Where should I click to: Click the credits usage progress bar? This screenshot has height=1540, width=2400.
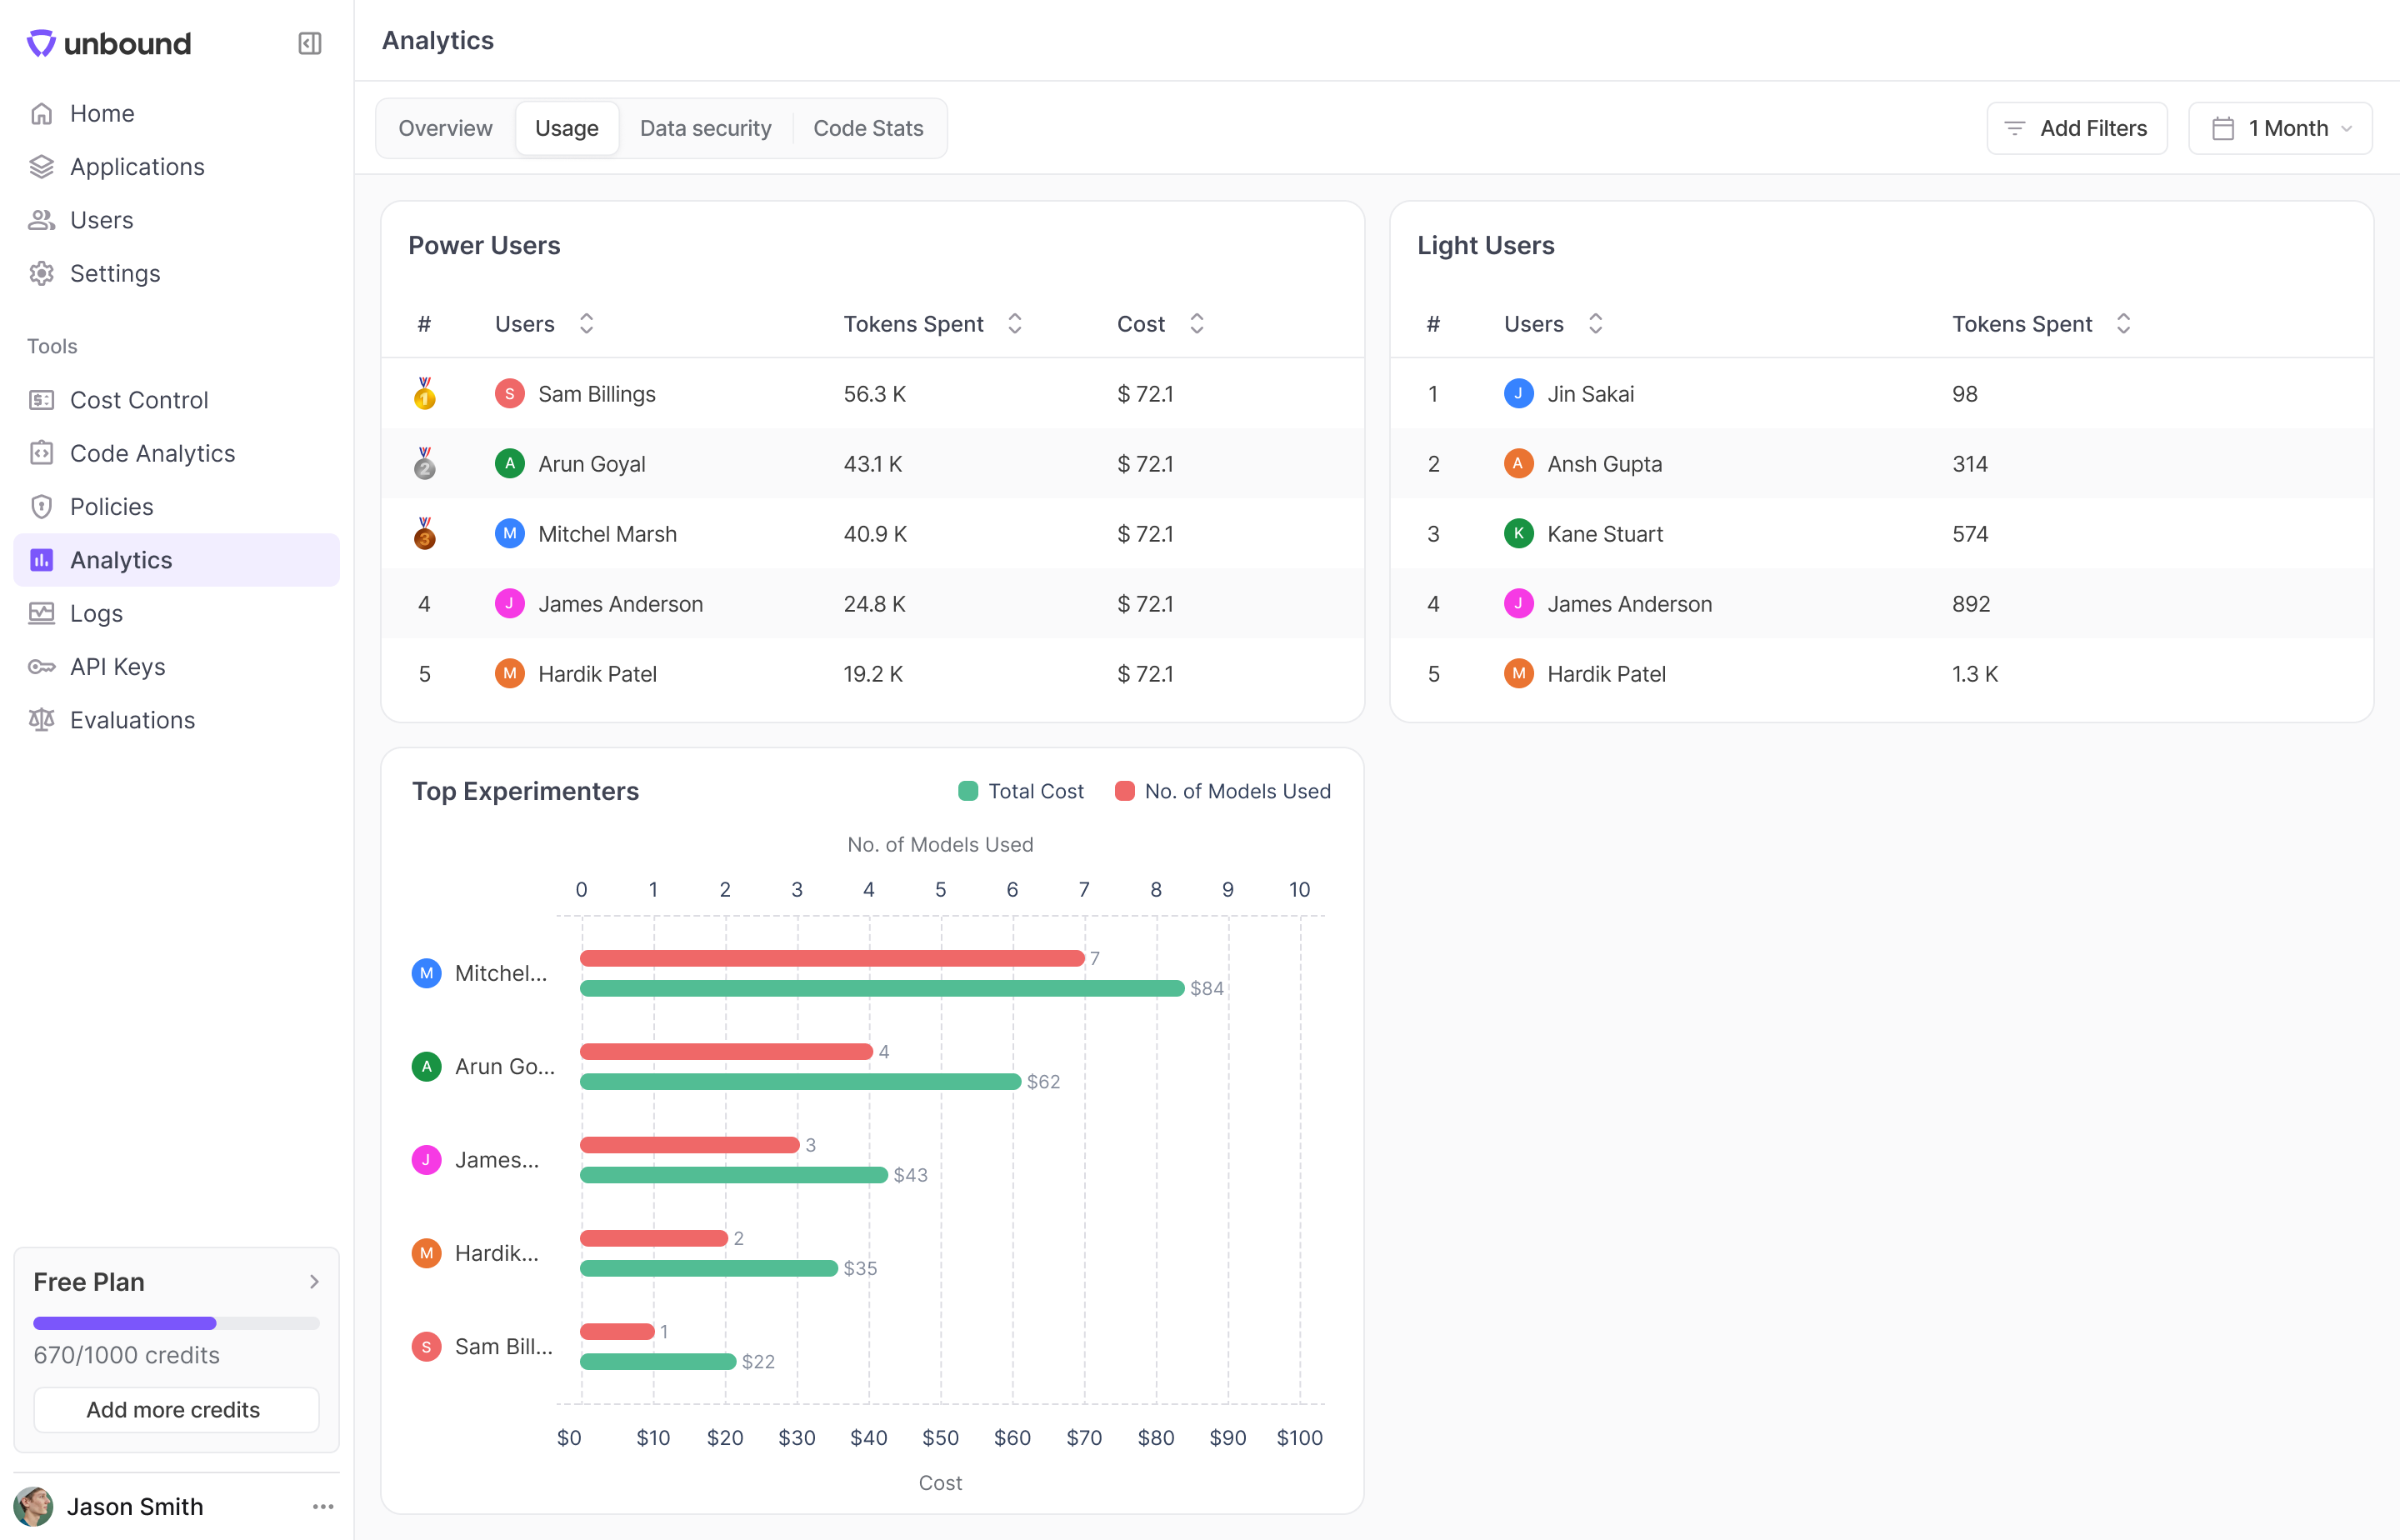point(176,1323)
